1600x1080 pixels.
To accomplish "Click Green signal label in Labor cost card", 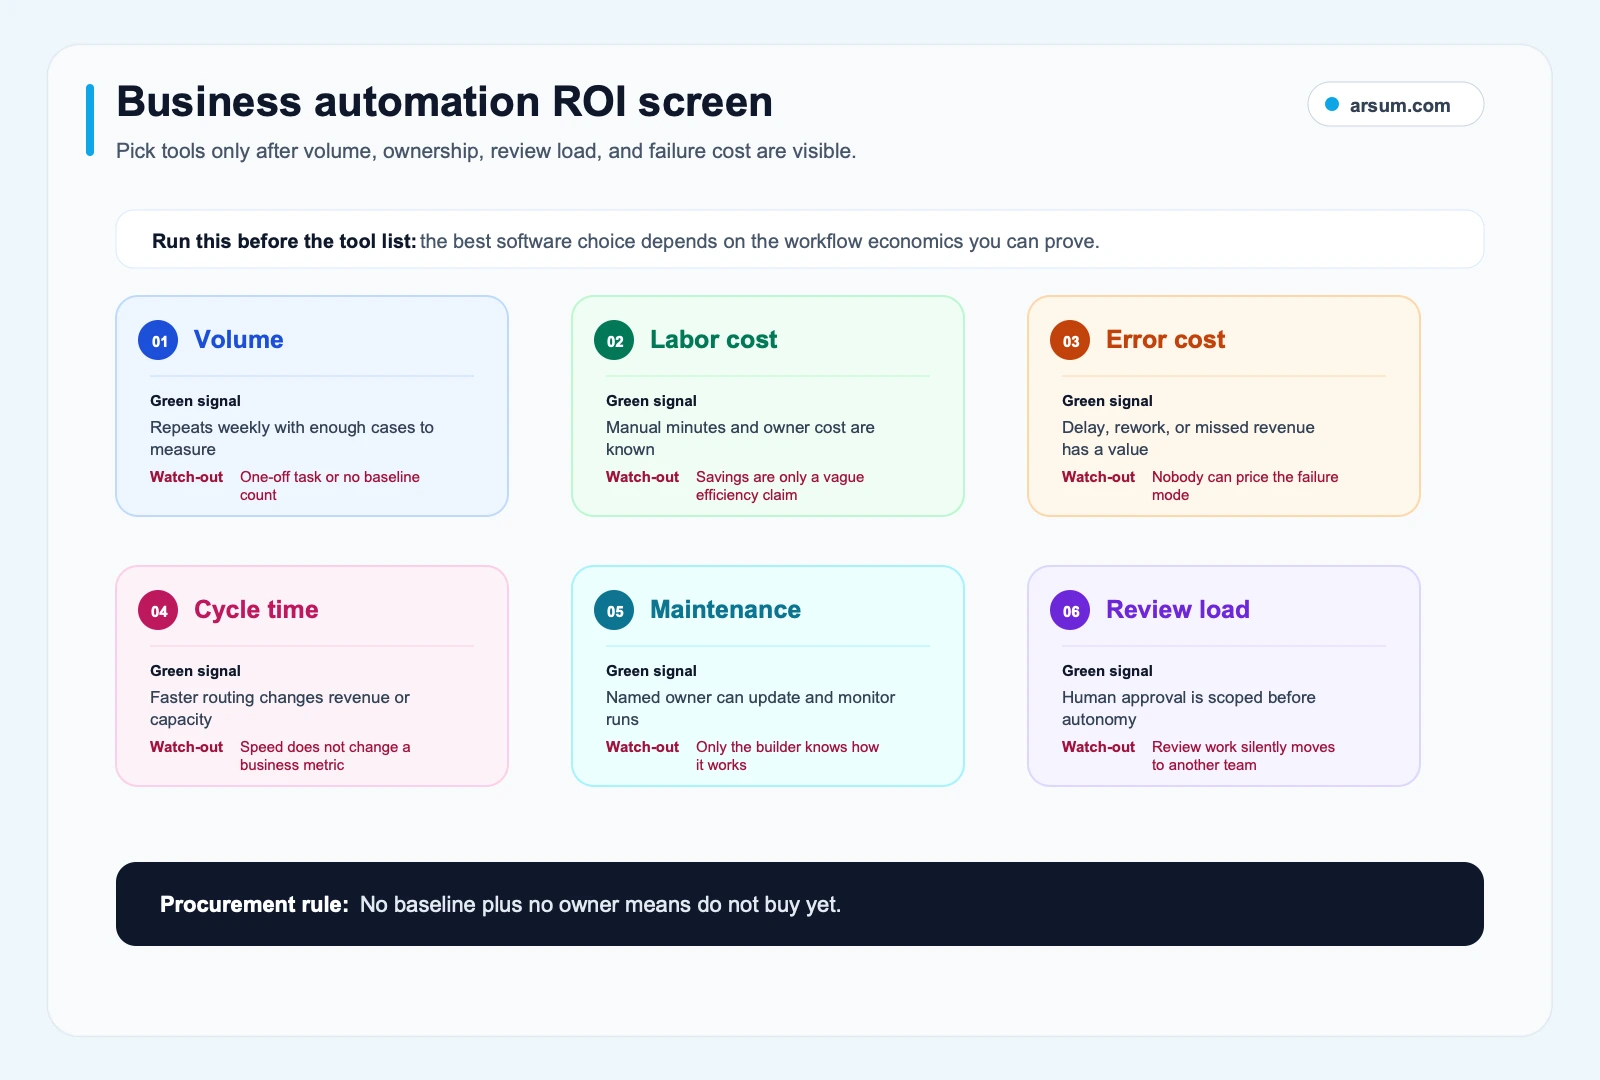I will [651, 401].
